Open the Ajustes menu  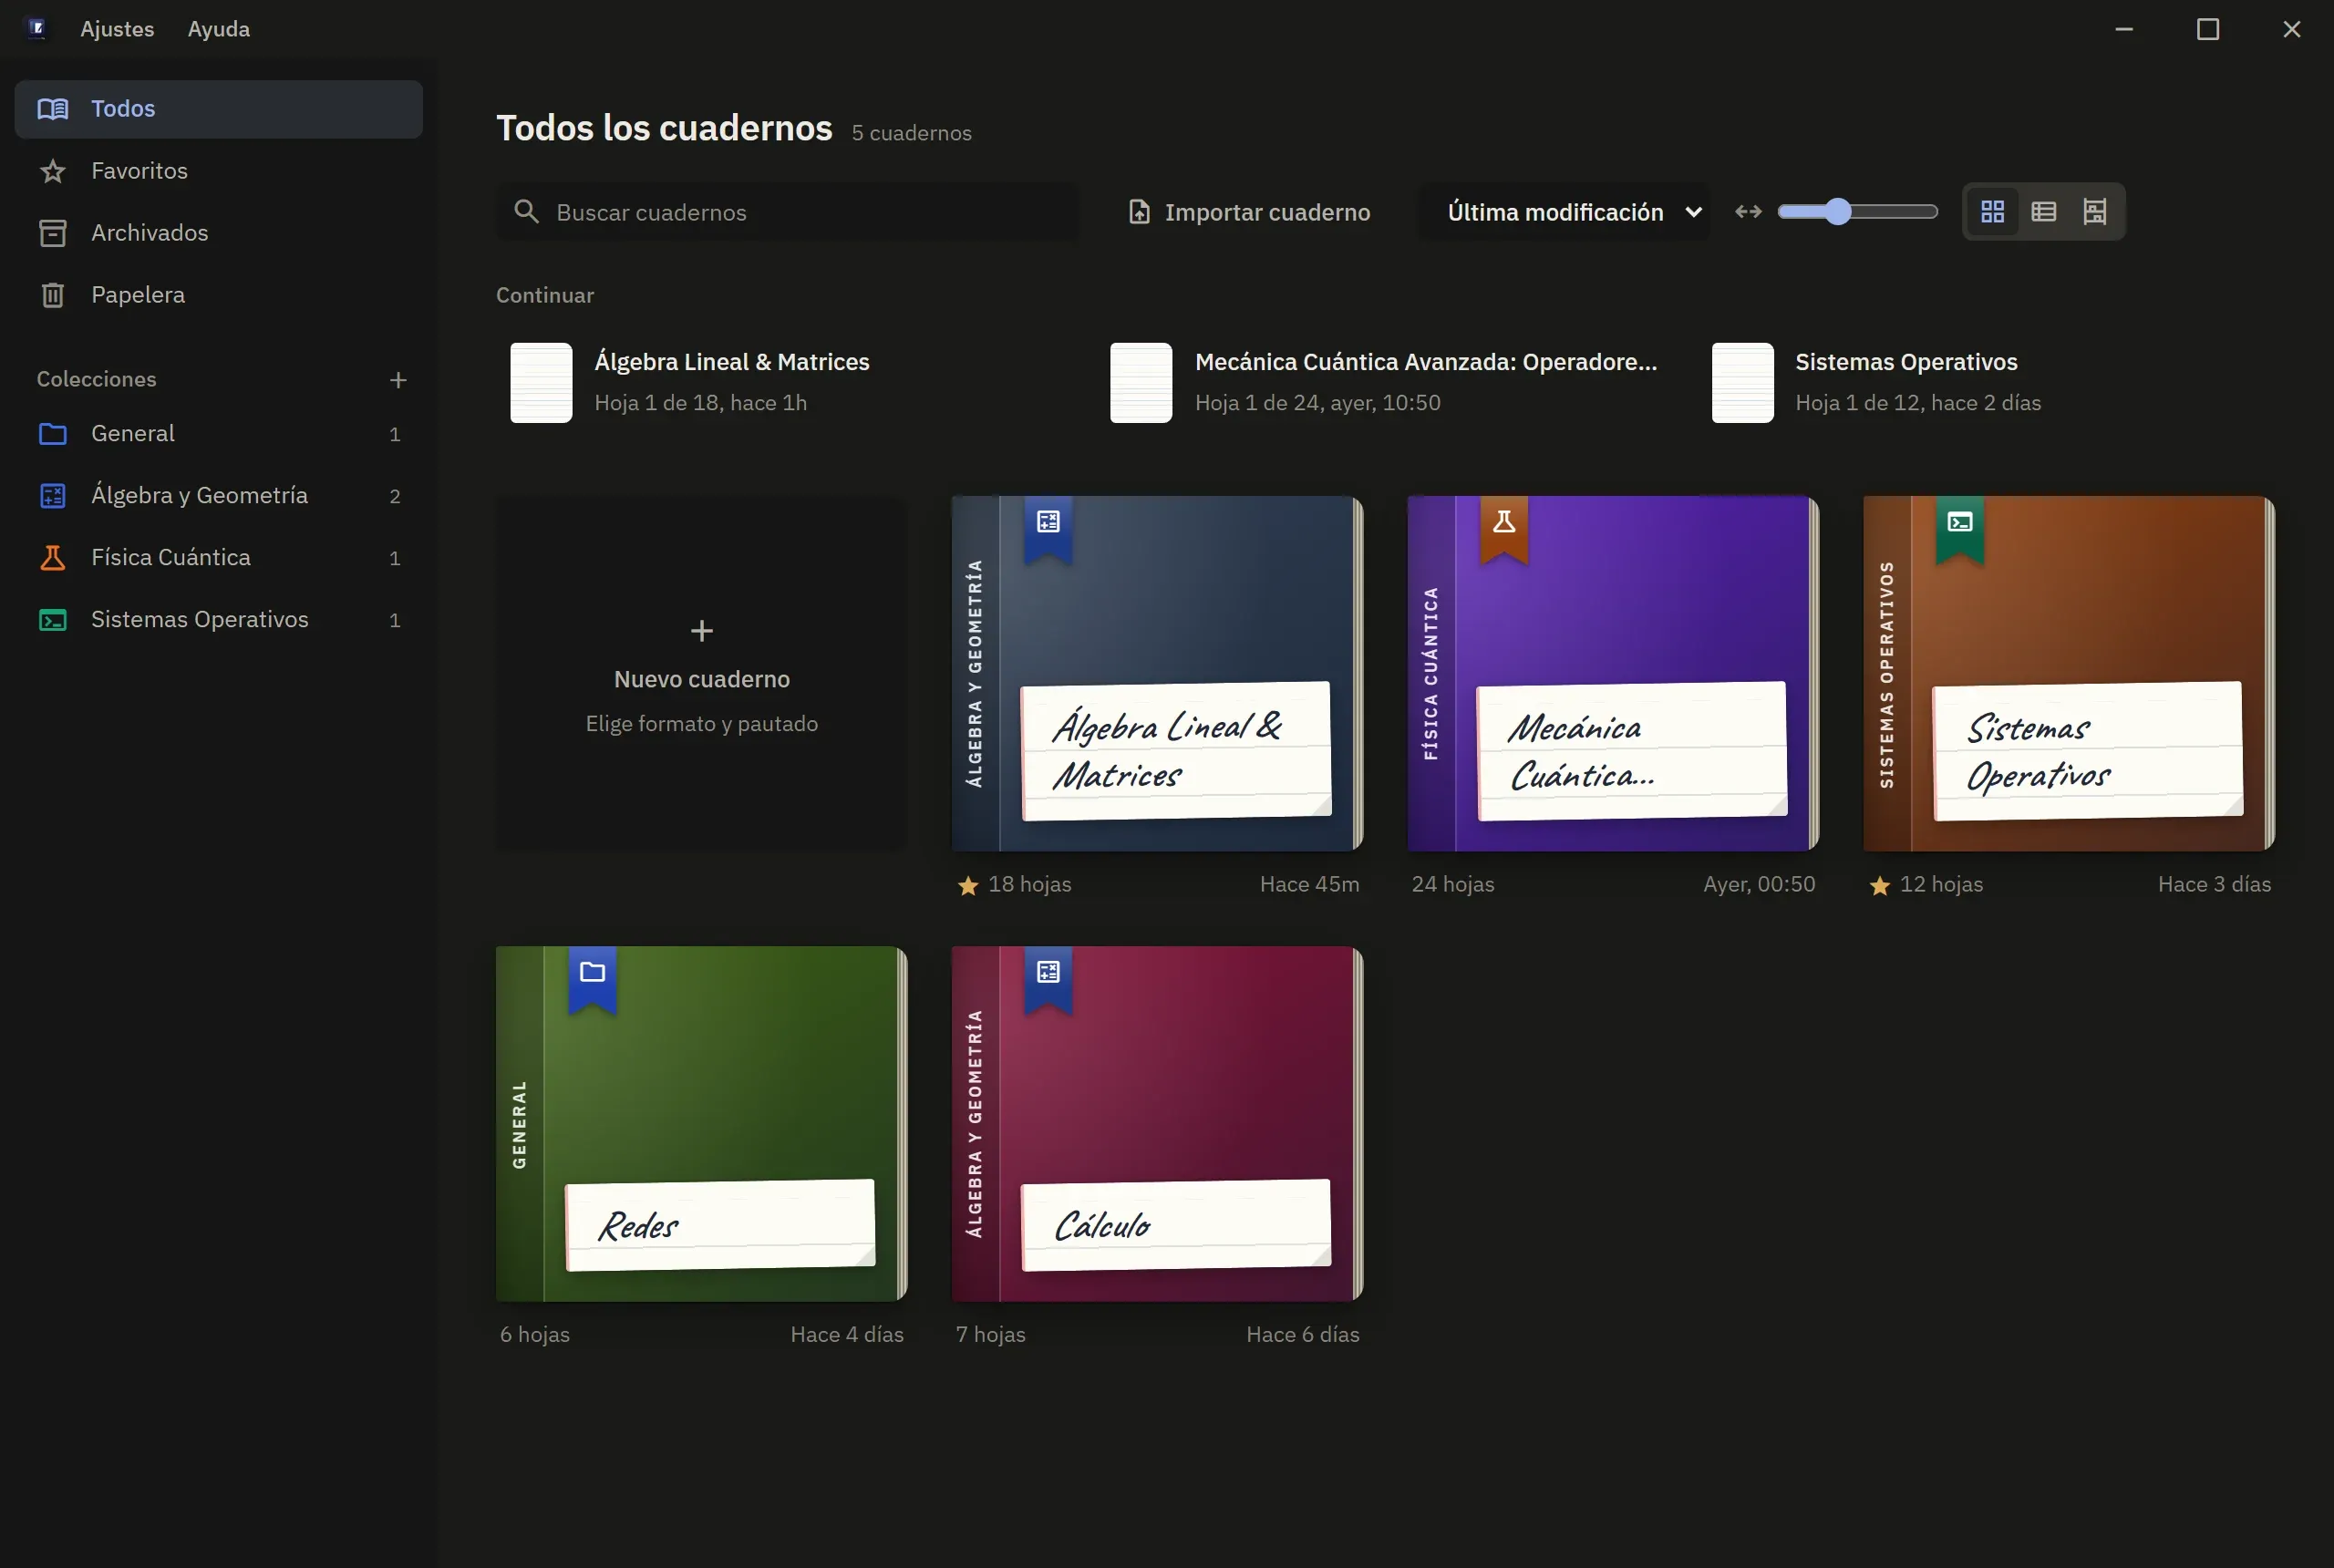click(x=117, y=29)
